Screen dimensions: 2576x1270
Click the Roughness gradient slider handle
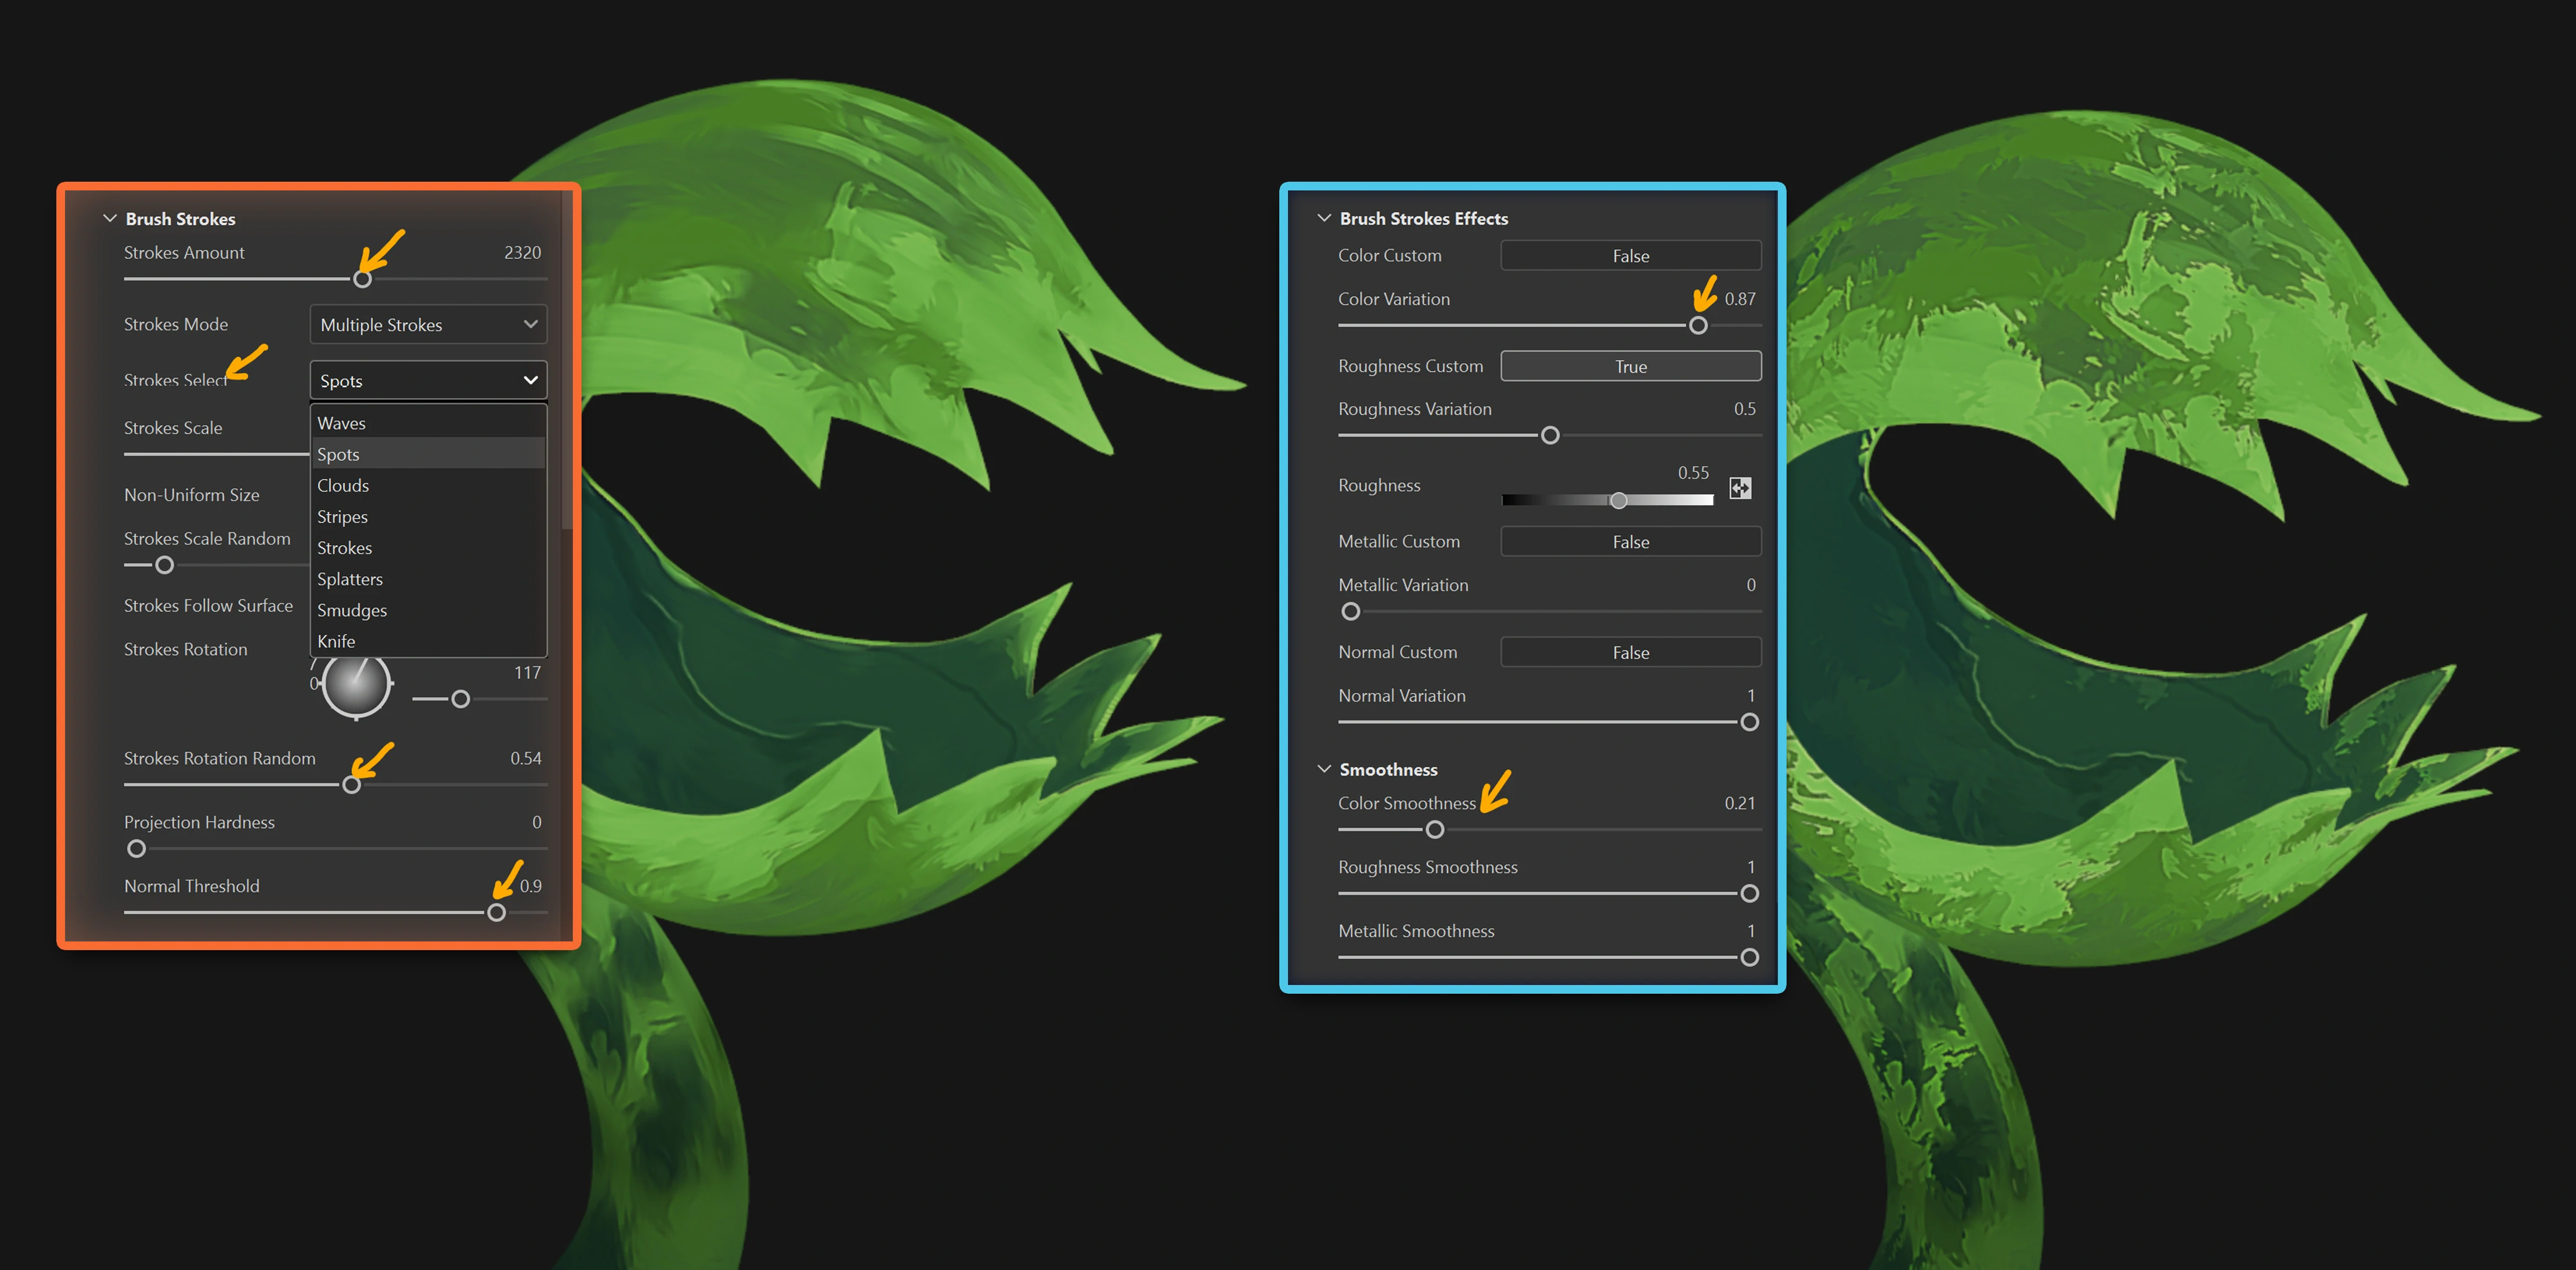tap(1618, 500)
